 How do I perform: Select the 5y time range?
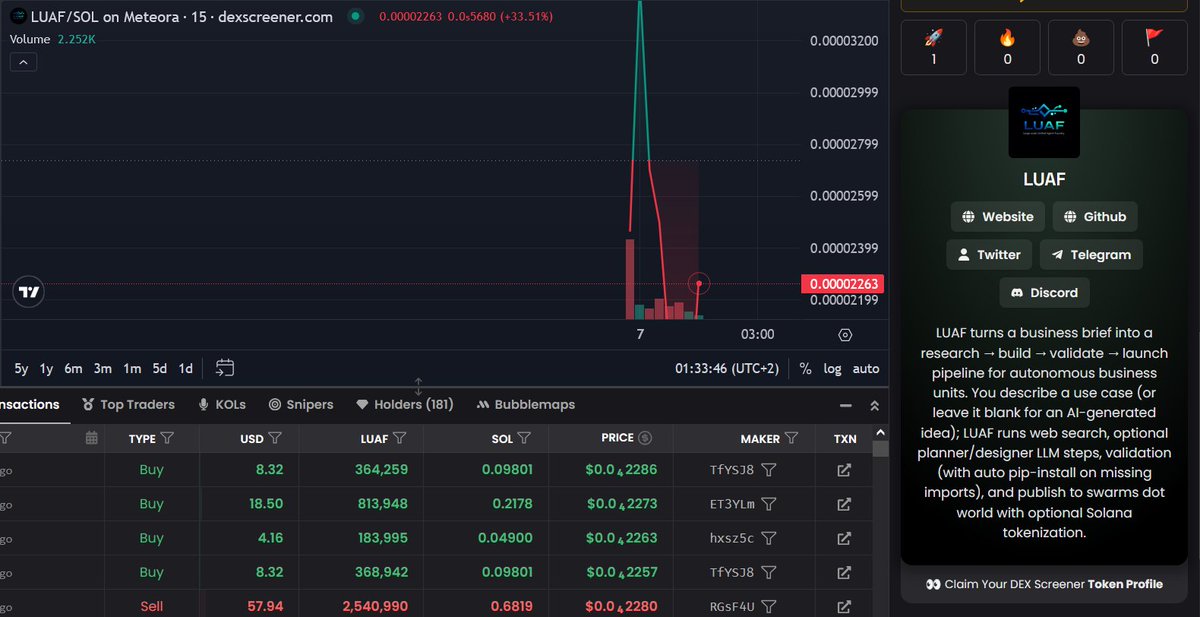point(21,368)
